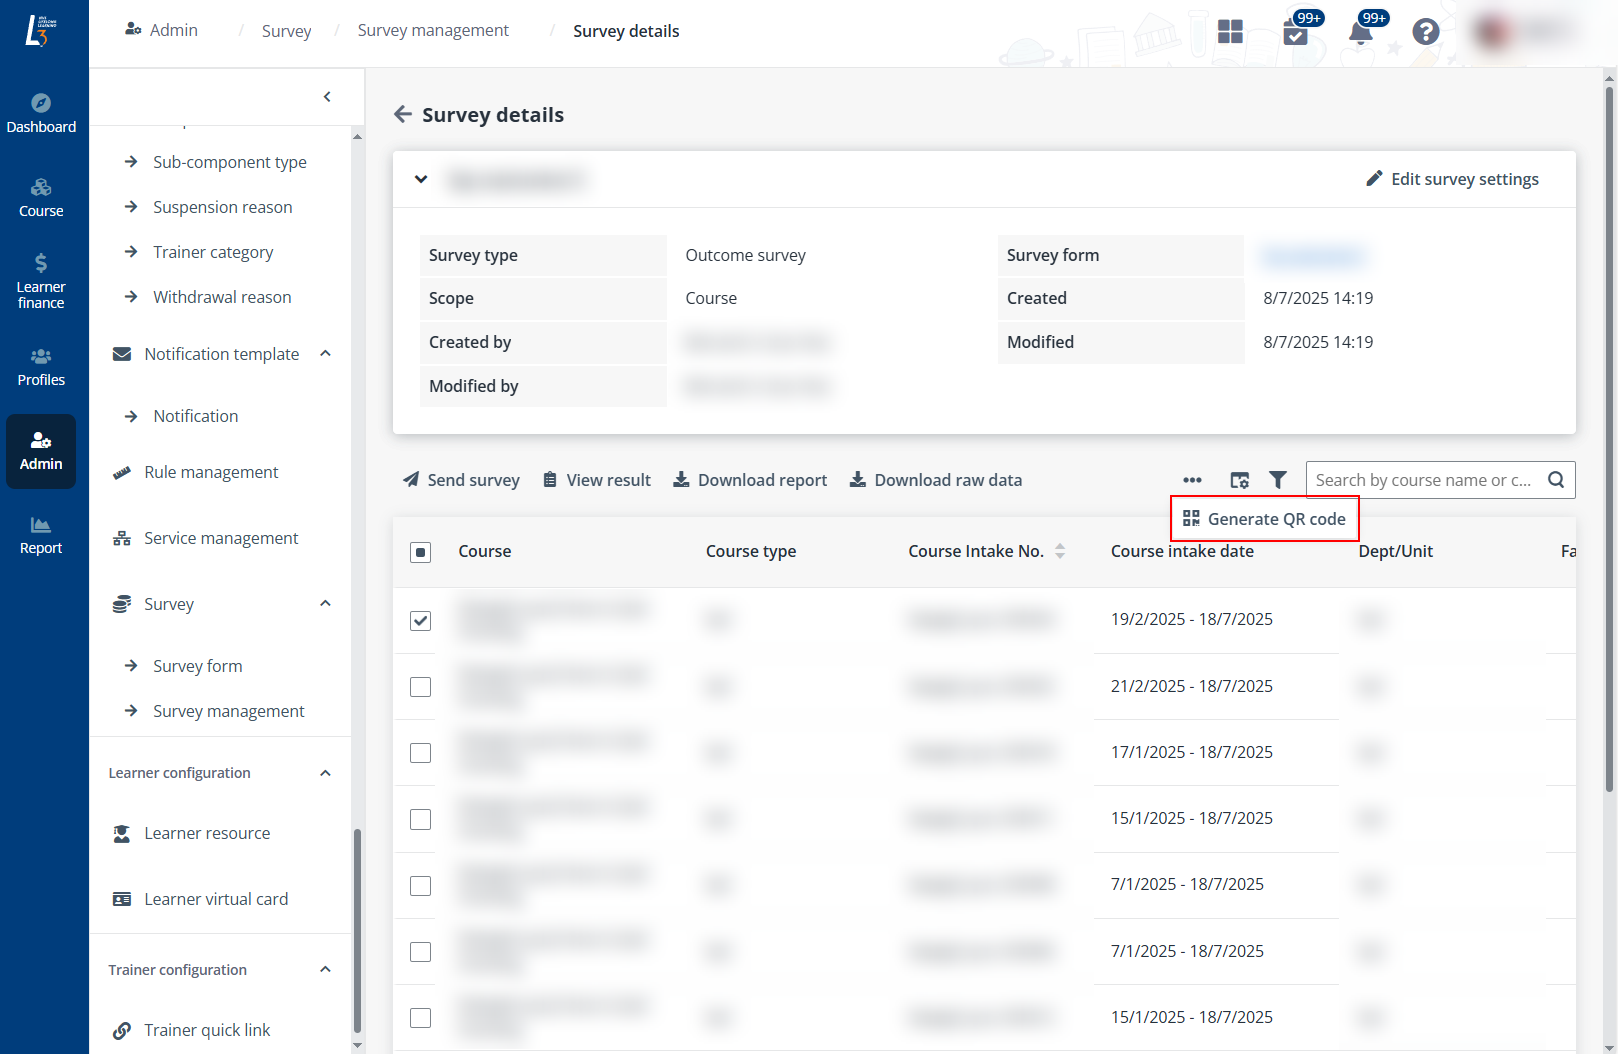
Task: Select Generate QR code menu option
Action: point(1265,519)
